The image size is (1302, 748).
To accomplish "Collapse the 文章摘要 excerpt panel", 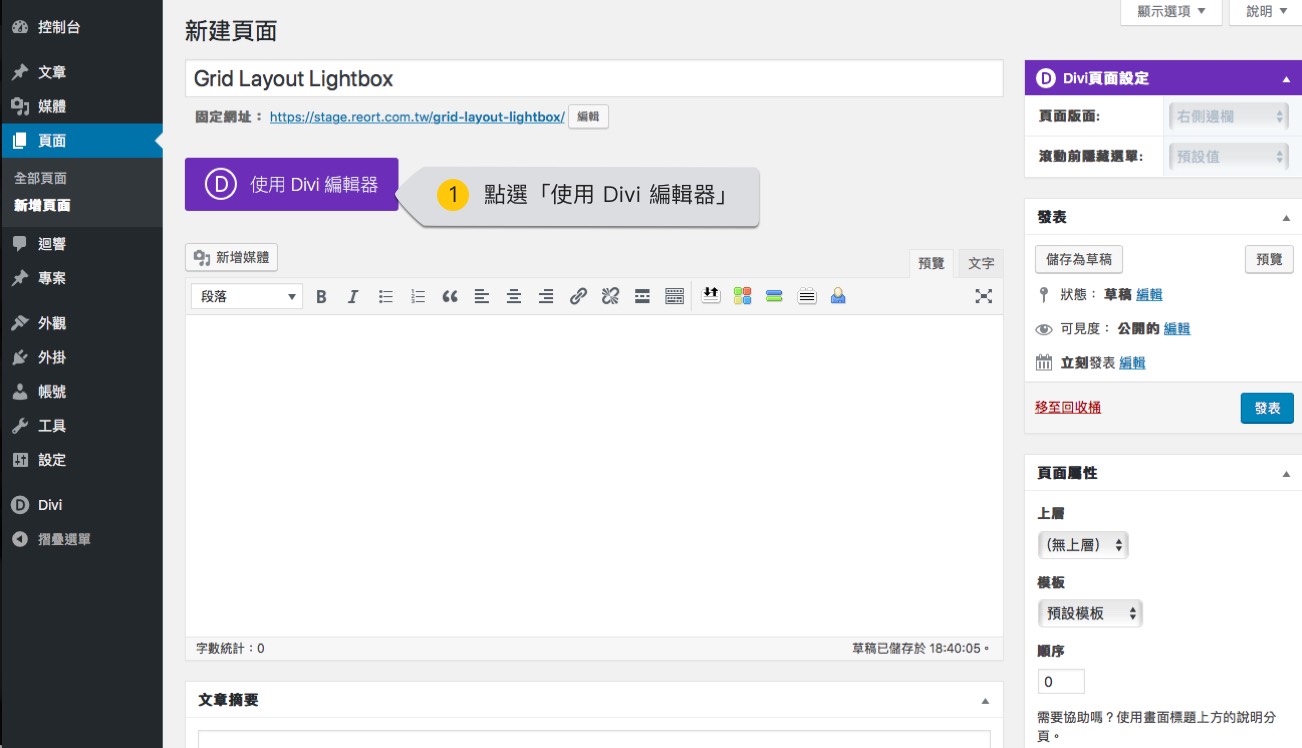I will point(985,700).
